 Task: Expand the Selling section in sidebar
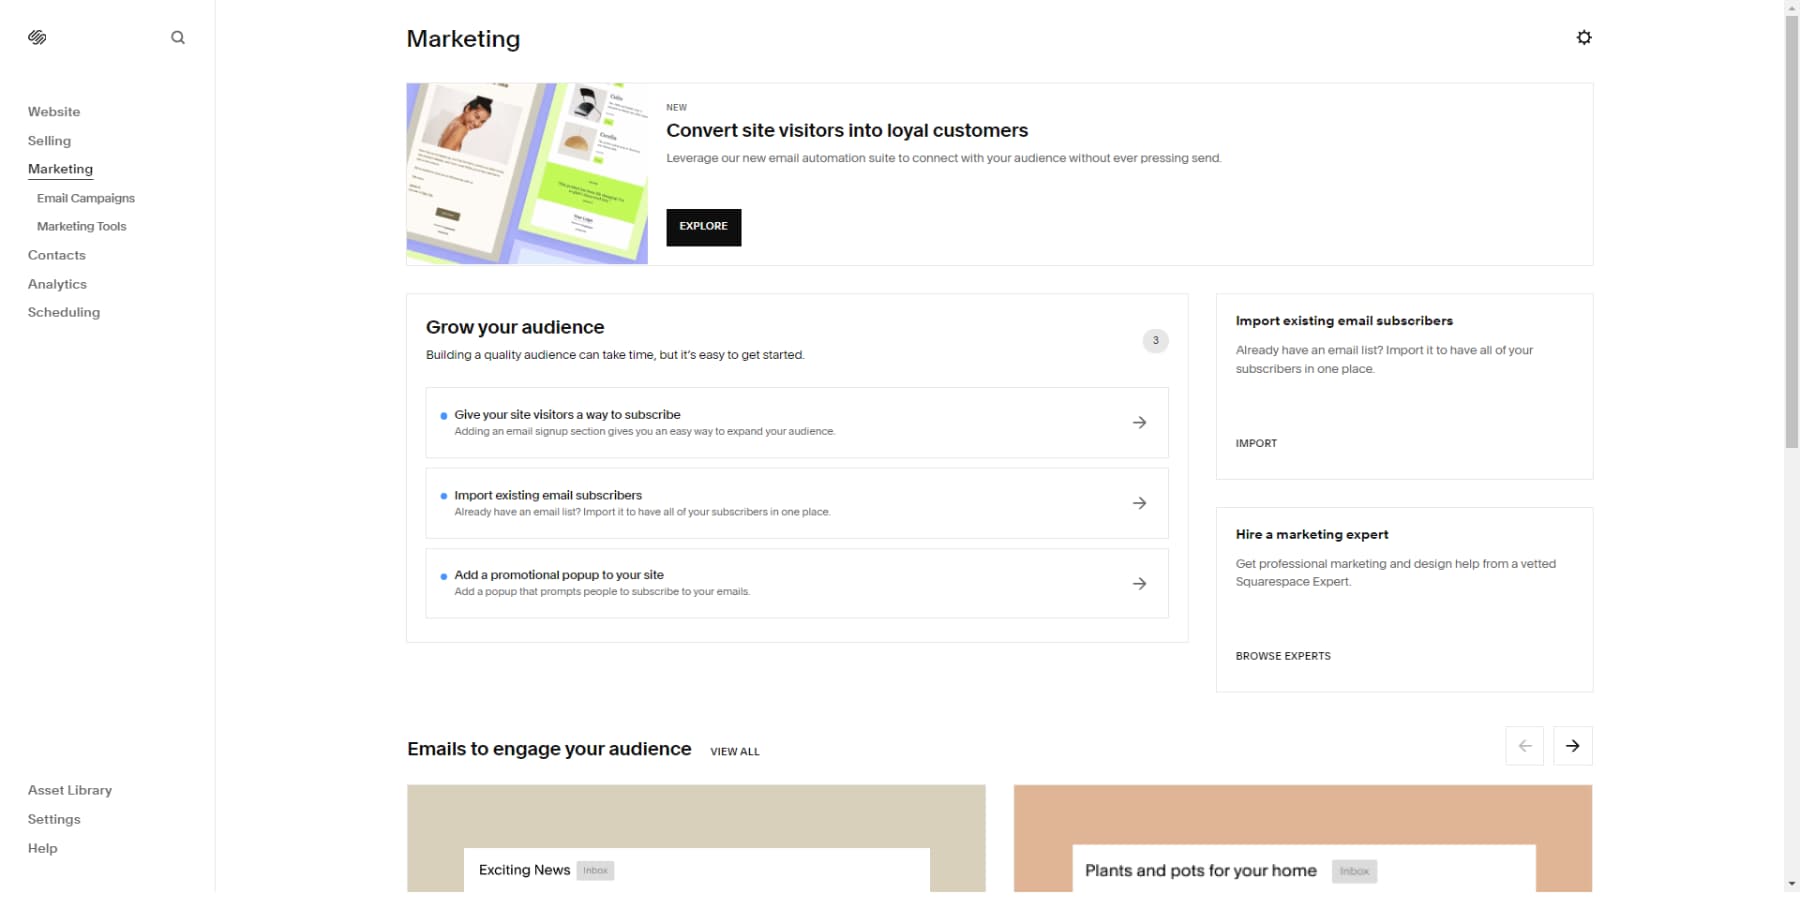(x=49, y=141)
